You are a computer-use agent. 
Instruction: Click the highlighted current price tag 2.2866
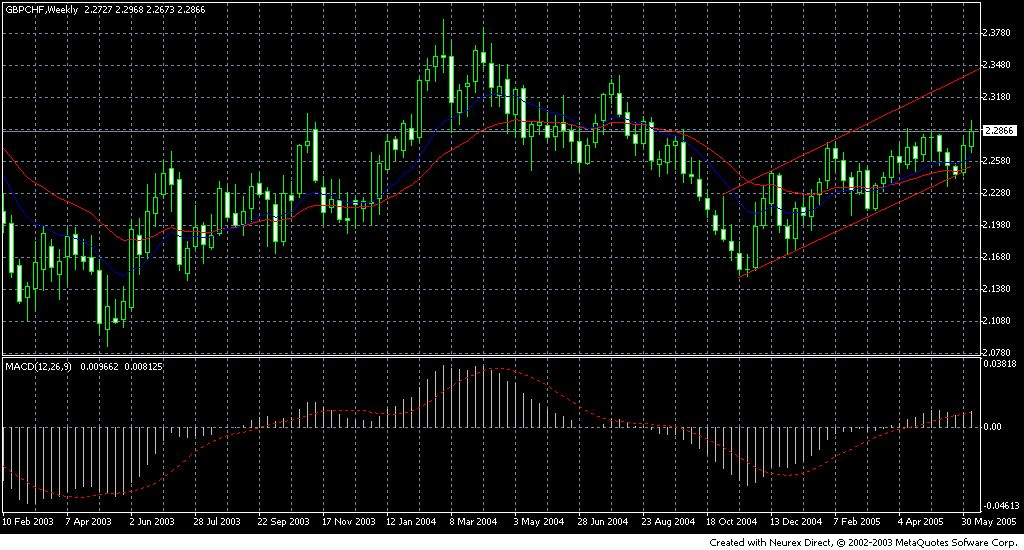pyautogui.click(x=999, y=130)
